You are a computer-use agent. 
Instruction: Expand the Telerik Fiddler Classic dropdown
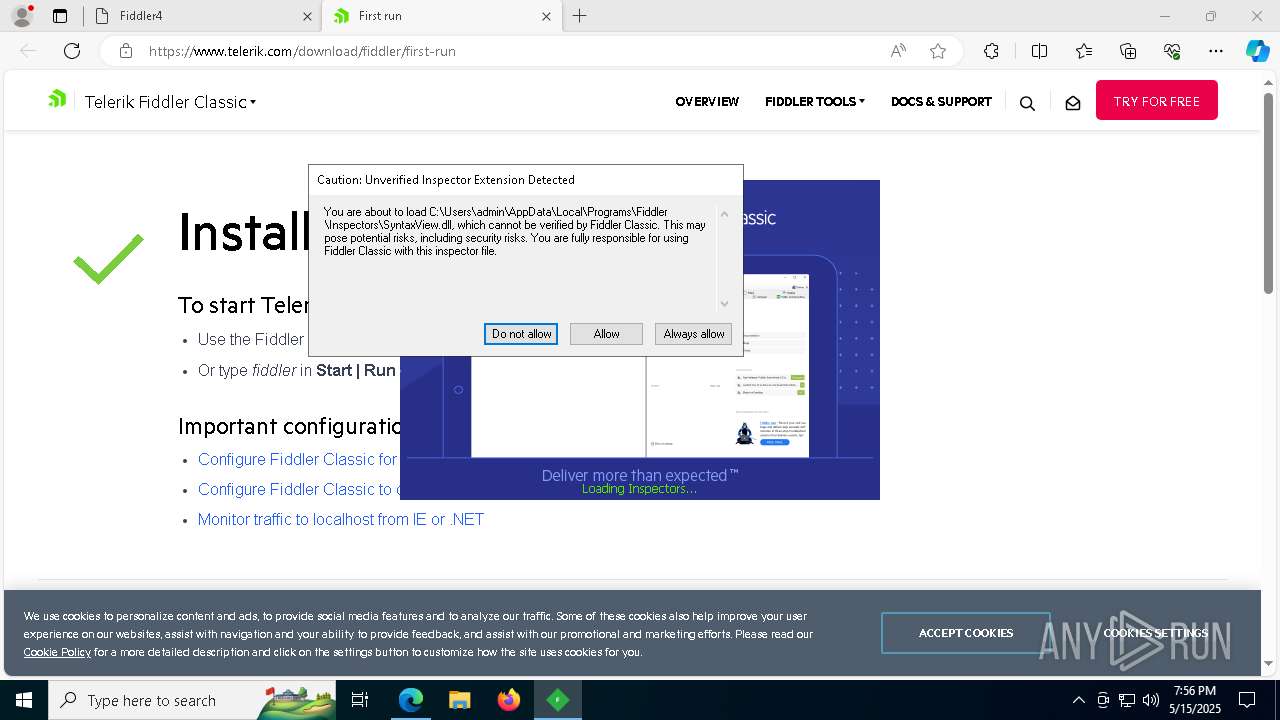(x=170, y=102)
